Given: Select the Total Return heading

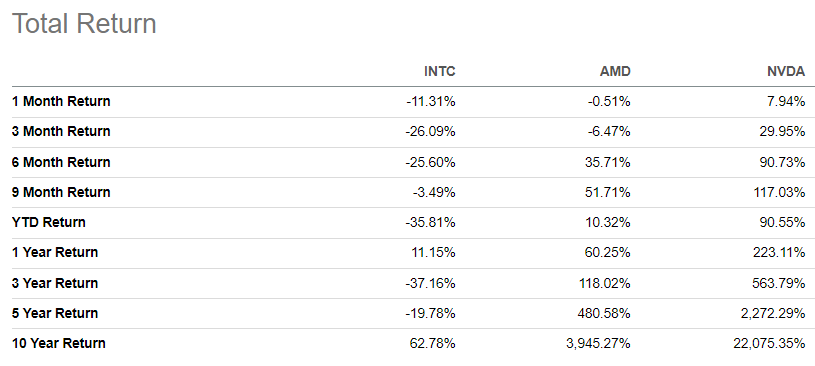Looking at the screenshot, I should [x=84, y=23].
